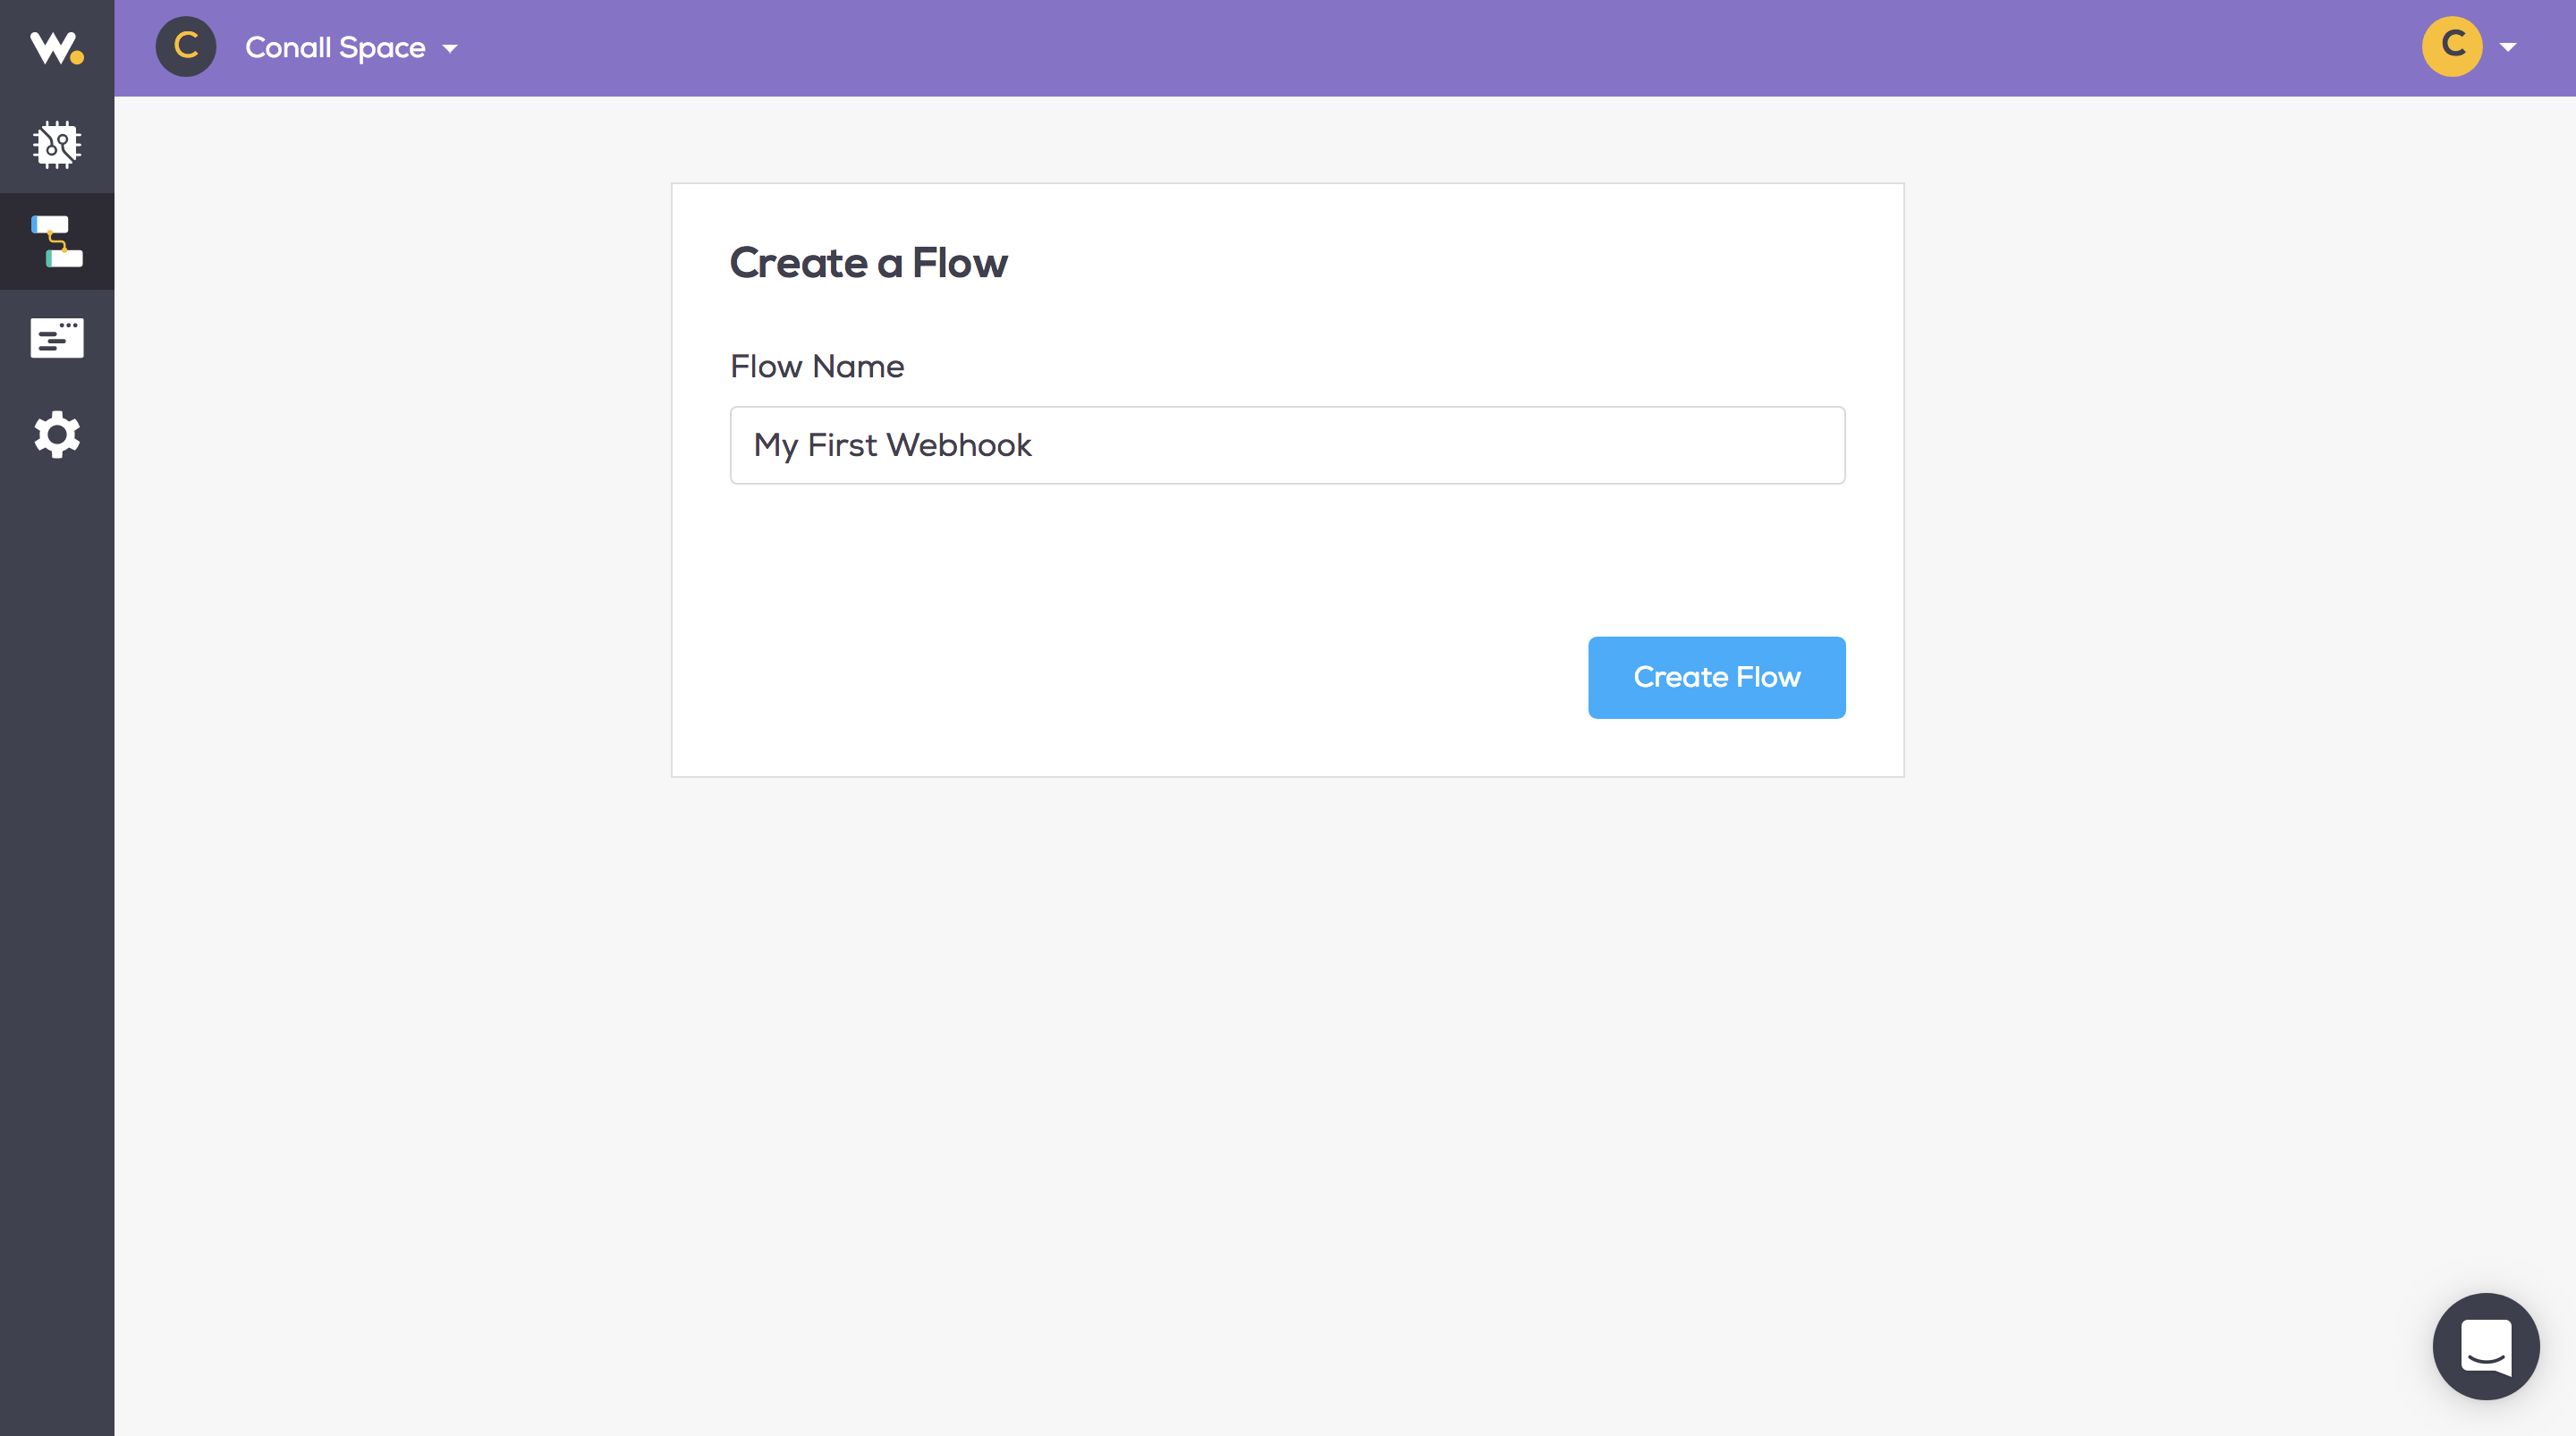Viewport: 2576px width, 1436px height.
Task: Click the W logo in the sidebar
Action: point(56,48)
